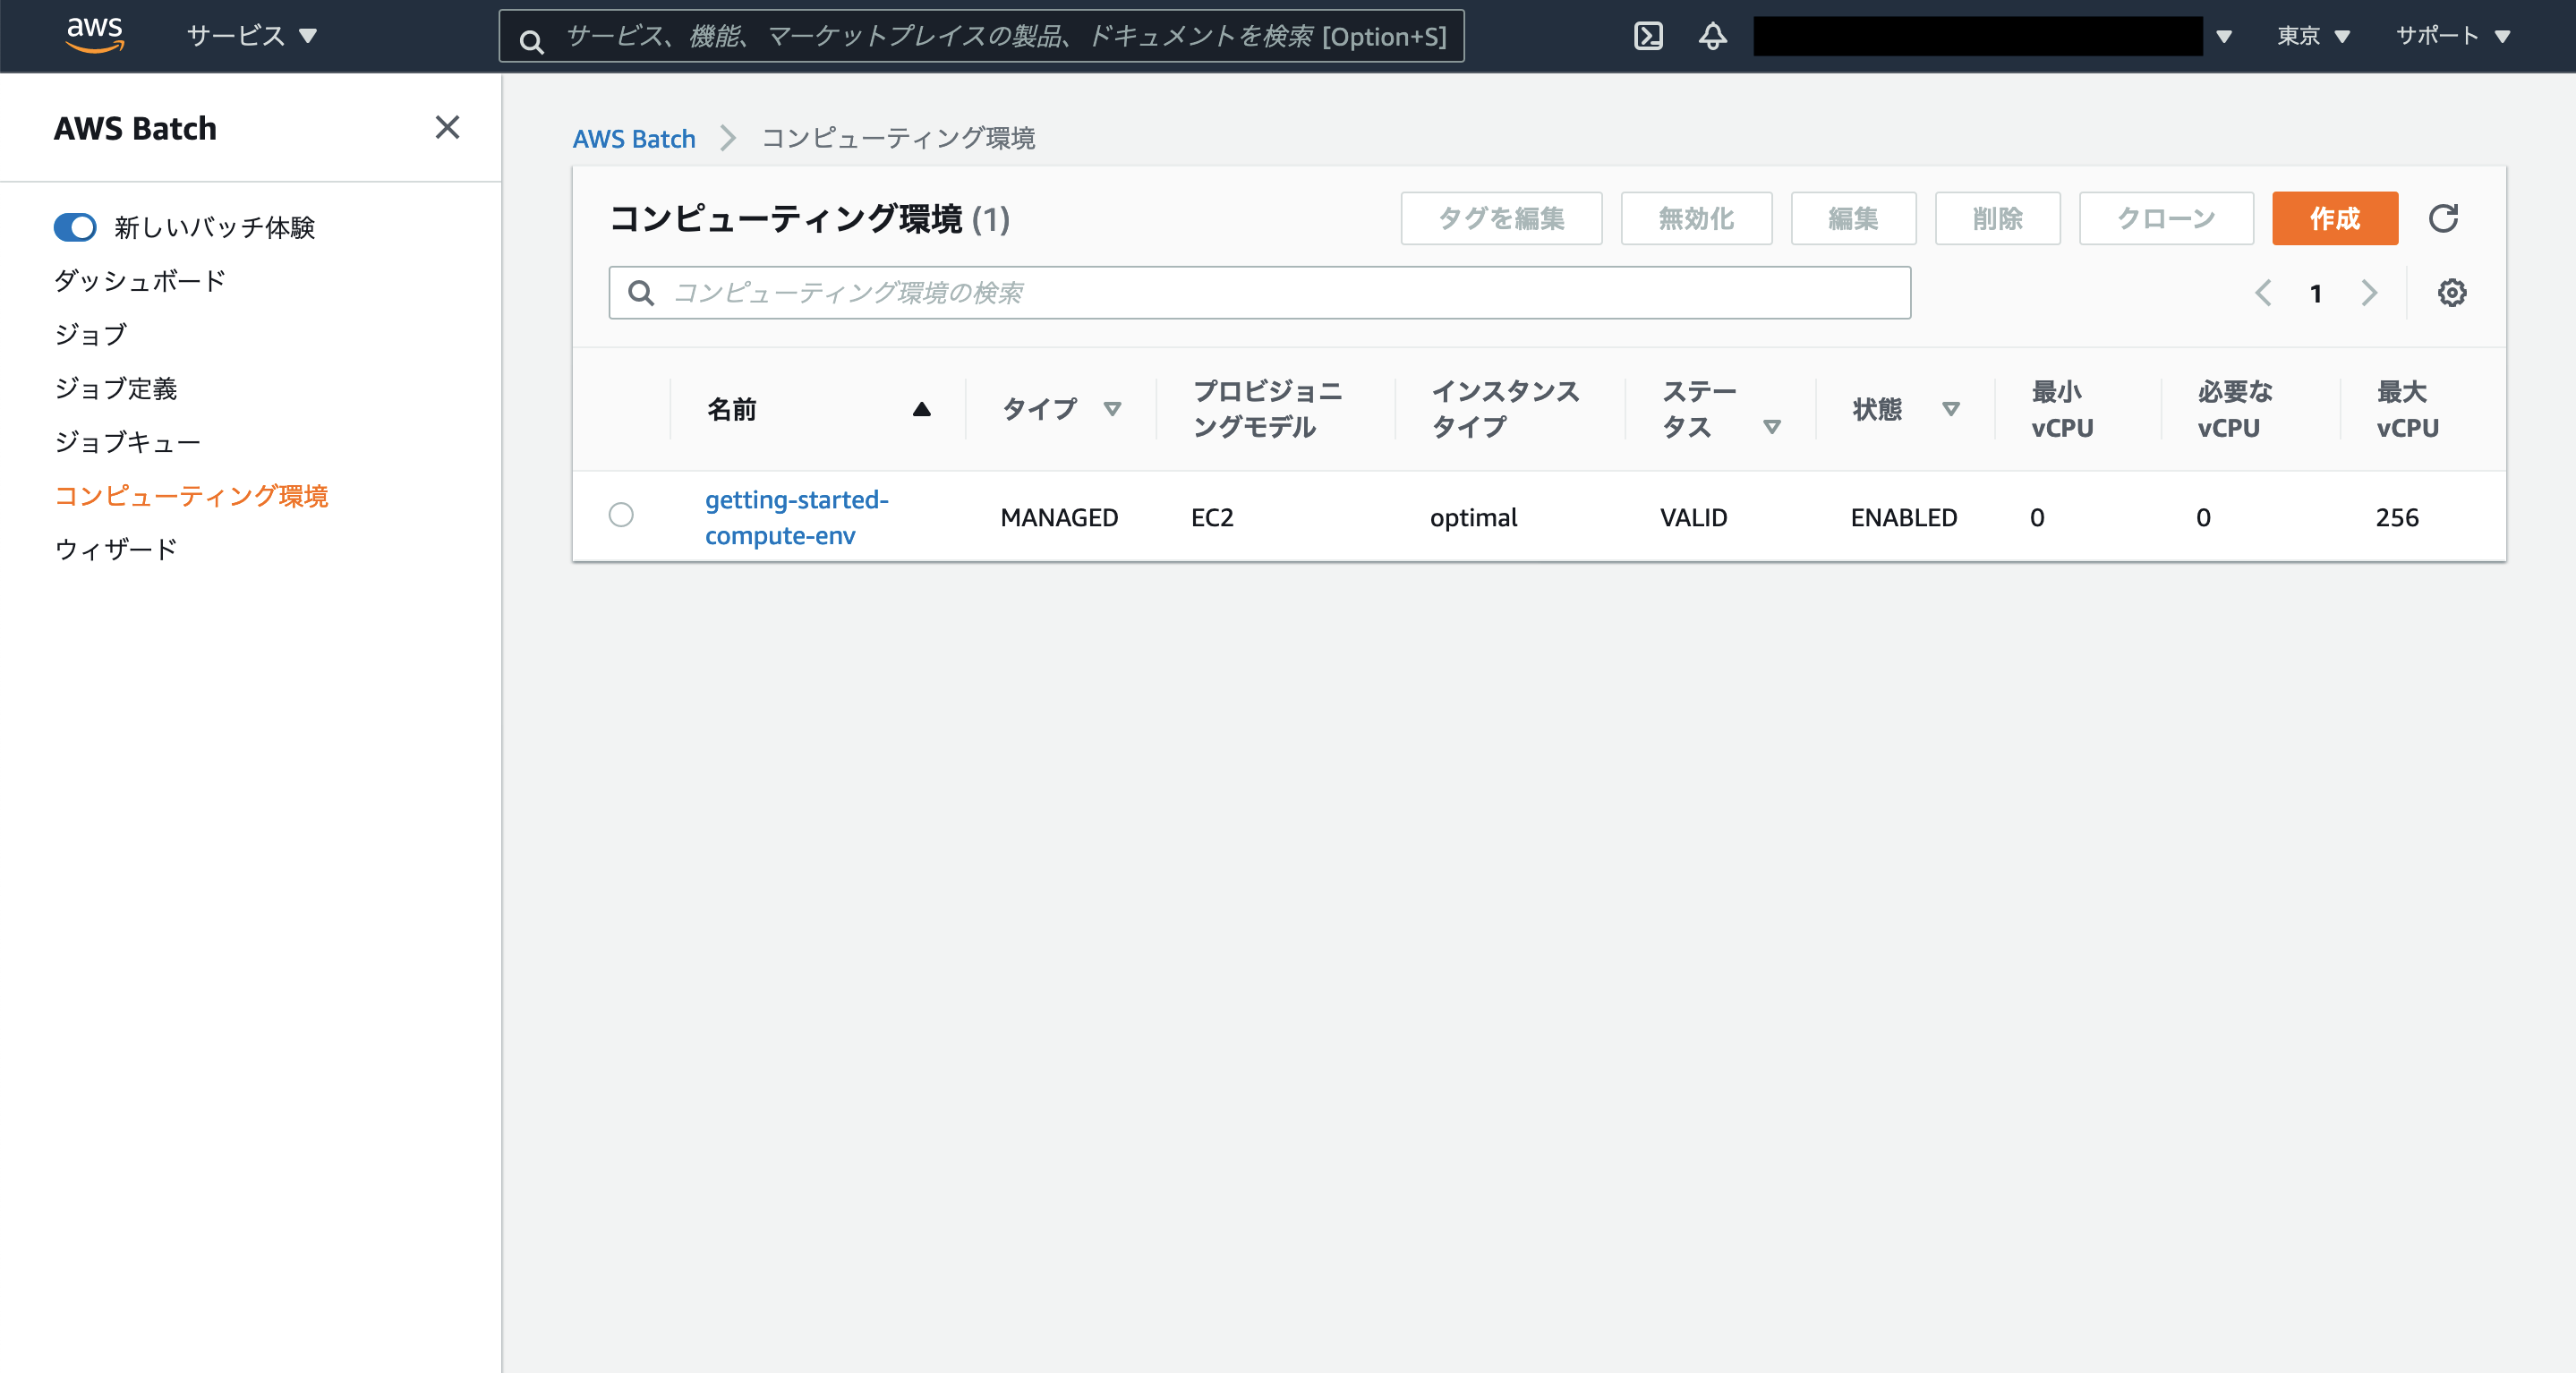This screenshot has width=2576, height=1373.
Task: Click the EC2 provisioning model cell
Action: click(x=1212, y=517)
